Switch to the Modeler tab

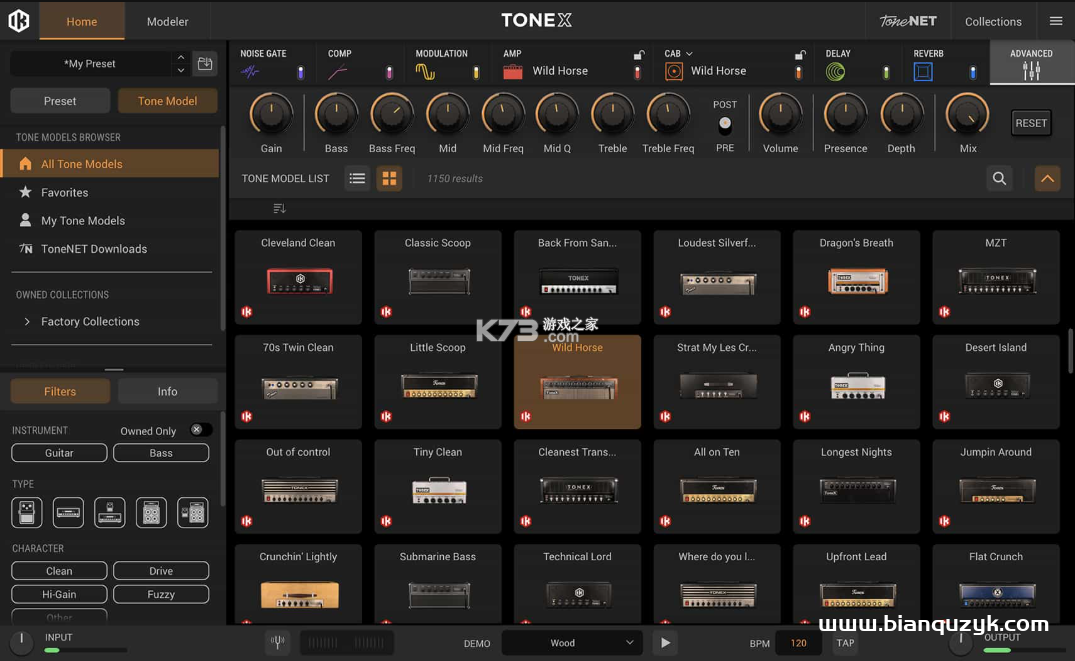pos(167,21)
